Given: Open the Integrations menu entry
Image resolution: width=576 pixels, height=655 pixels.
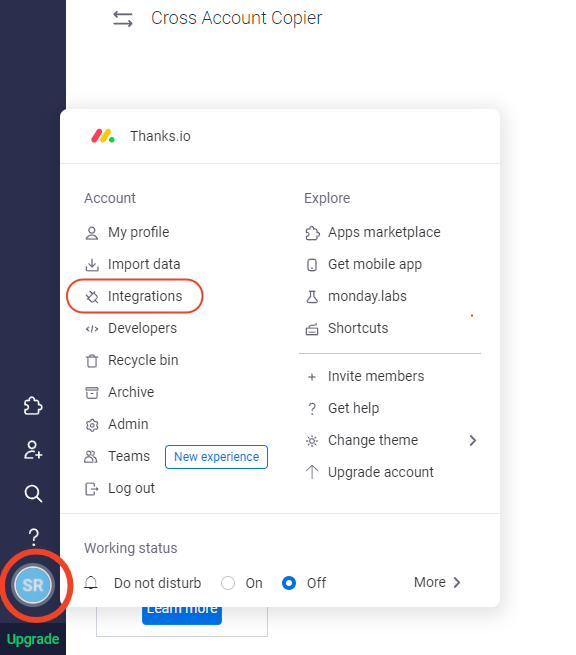Looking at the screenshot, I should click(x=145, y=296).
